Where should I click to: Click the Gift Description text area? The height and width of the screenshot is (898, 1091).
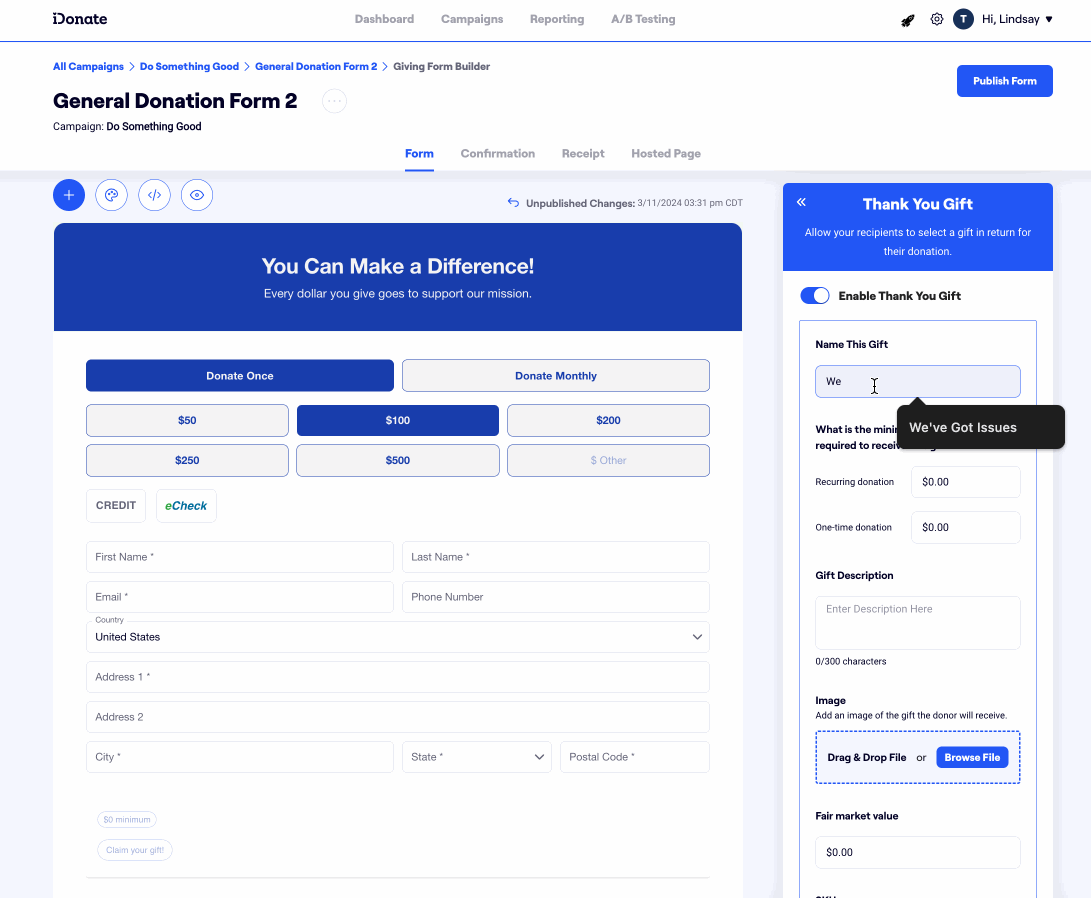tap(917, 622)
